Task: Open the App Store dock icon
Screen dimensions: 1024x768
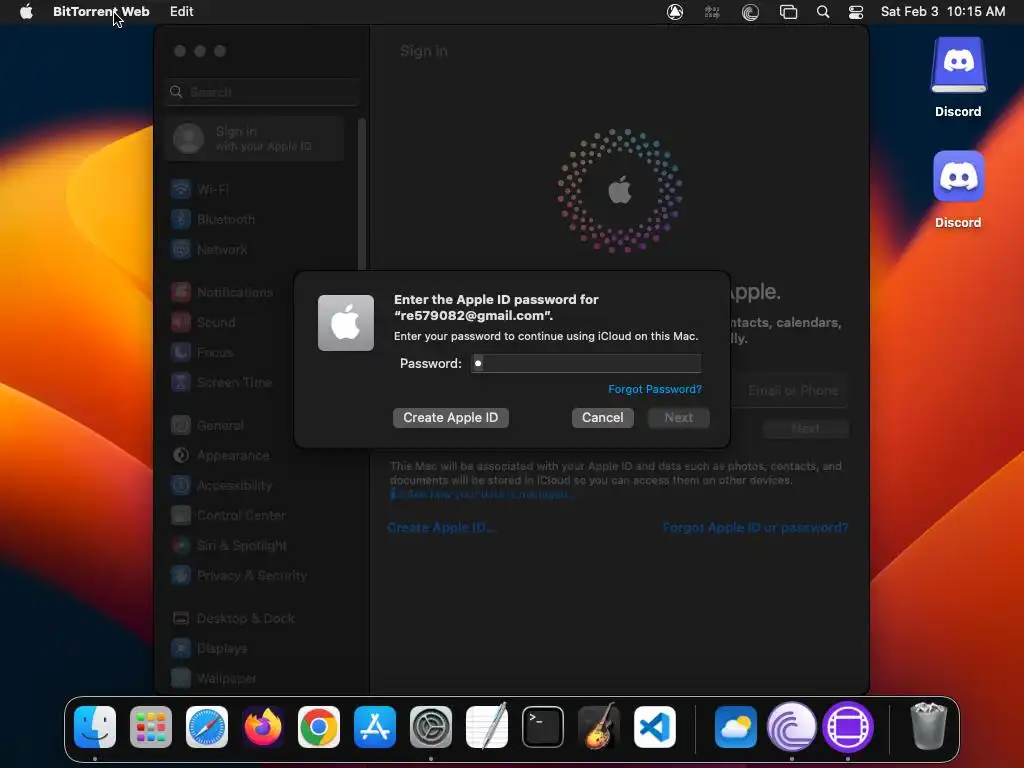Action: tap(375, 727)
